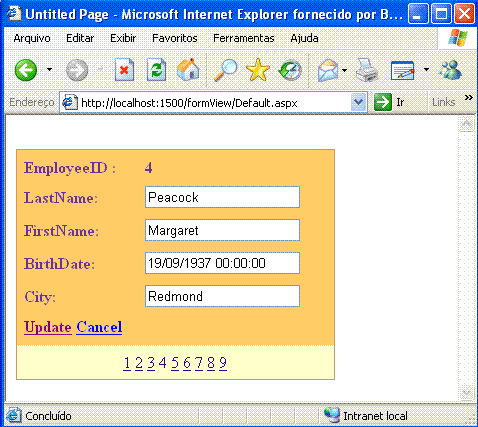Click the Update link
Image resolution: width=478 pixels, height=427 pixels.
point(48,327)
